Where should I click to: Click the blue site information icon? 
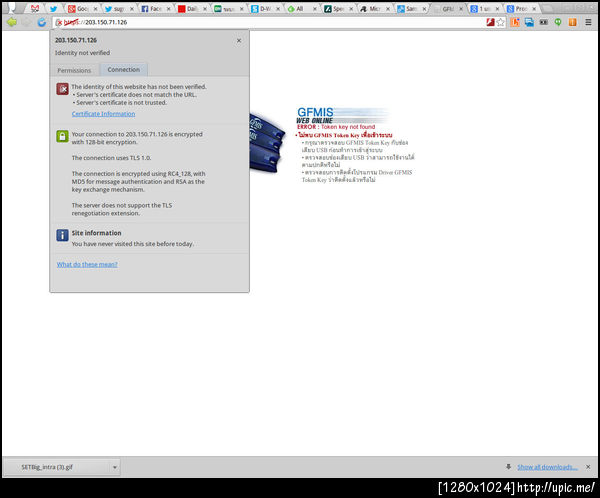62,235
